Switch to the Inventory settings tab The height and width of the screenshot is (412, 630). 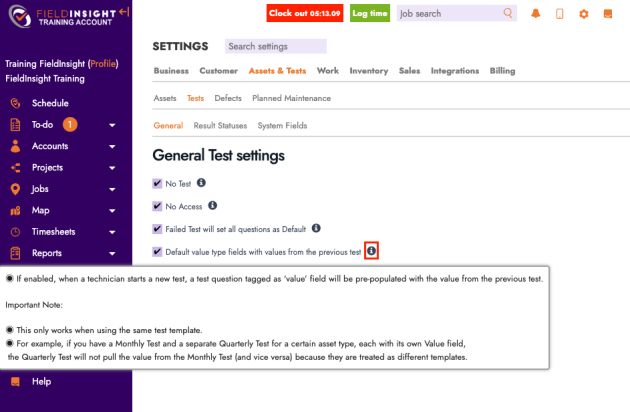click(369, 71)
